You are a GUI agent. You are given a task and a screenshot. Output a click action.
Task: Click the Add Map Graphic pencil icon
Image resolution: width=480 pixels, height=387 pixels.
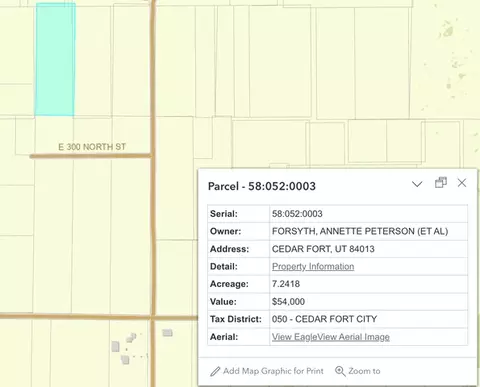[x=215, y=371]
